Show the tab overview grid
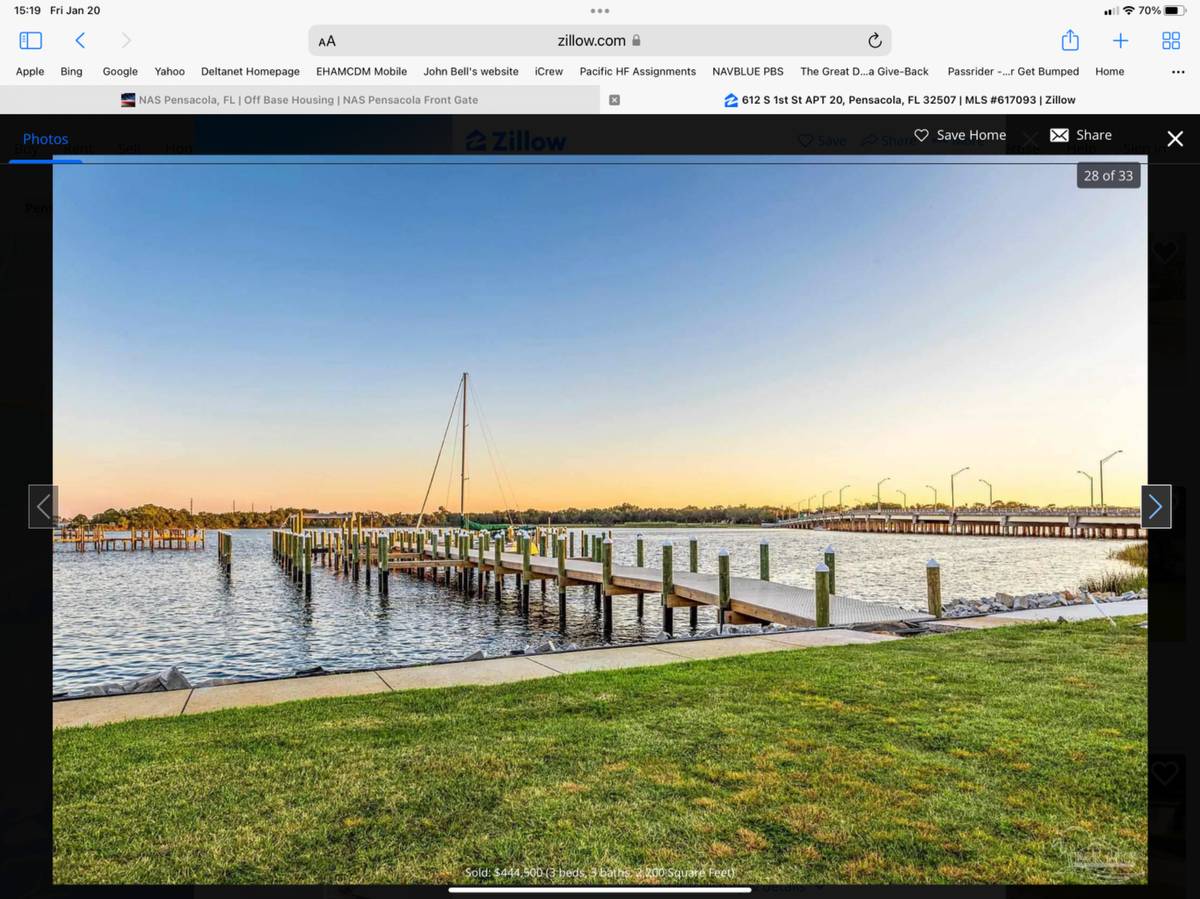This screenshot has height=899, width=1200. 1170,41
